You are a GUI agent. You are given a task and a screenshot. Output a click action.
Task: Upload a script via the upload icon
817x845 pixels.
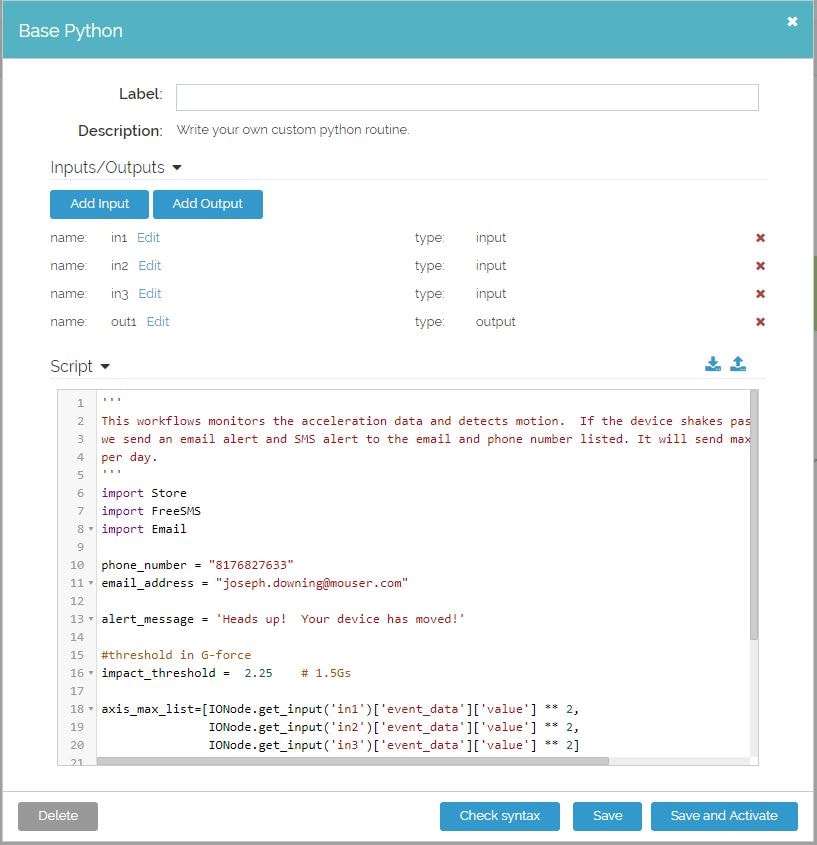(738, 364)
